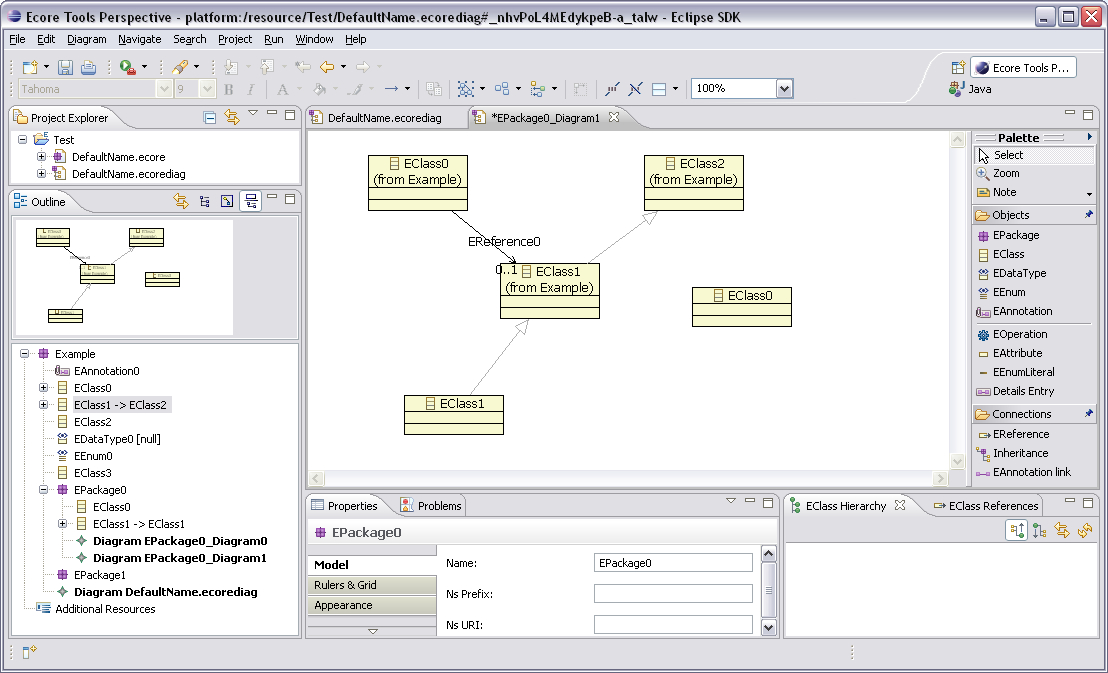Click the line style arrow icon
The height and width of the screenshot is (673, 1108).
(391, 88)
